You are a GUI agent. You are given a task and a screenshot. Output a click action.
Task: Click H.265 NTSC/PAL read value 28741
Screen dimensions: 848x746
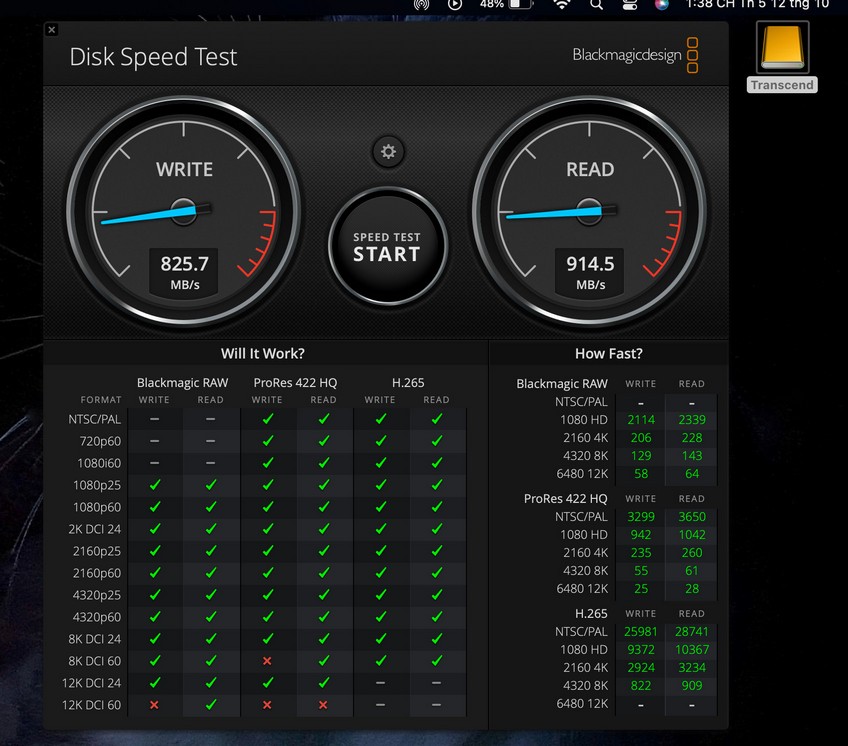[692, 632]
